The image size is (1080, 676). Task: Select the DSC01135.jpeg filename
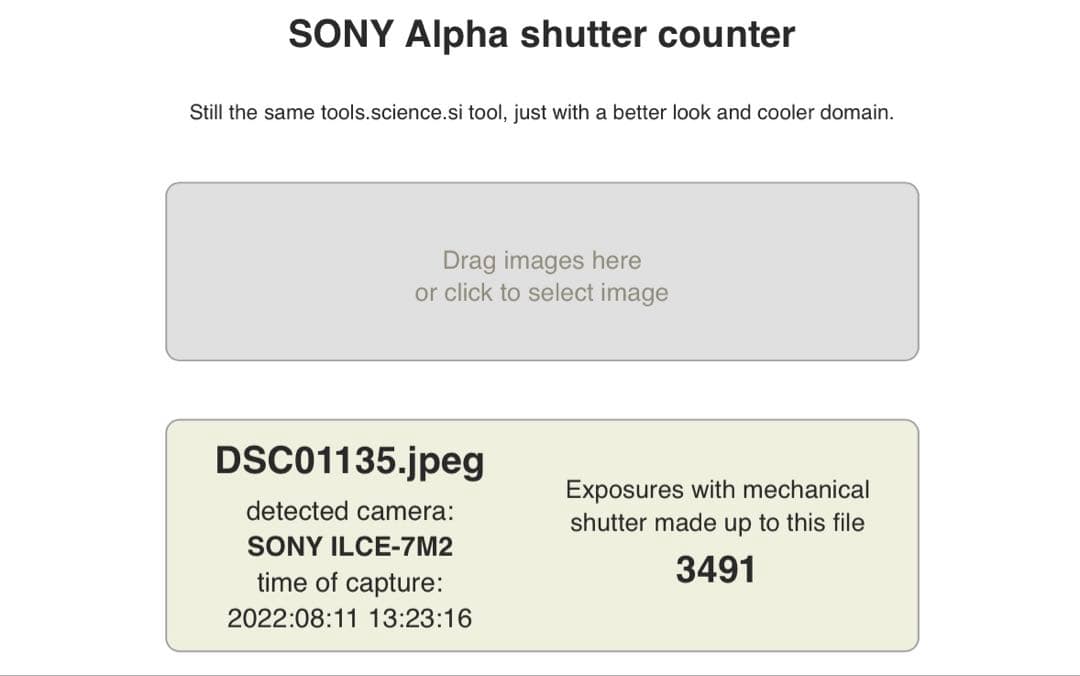350,461
